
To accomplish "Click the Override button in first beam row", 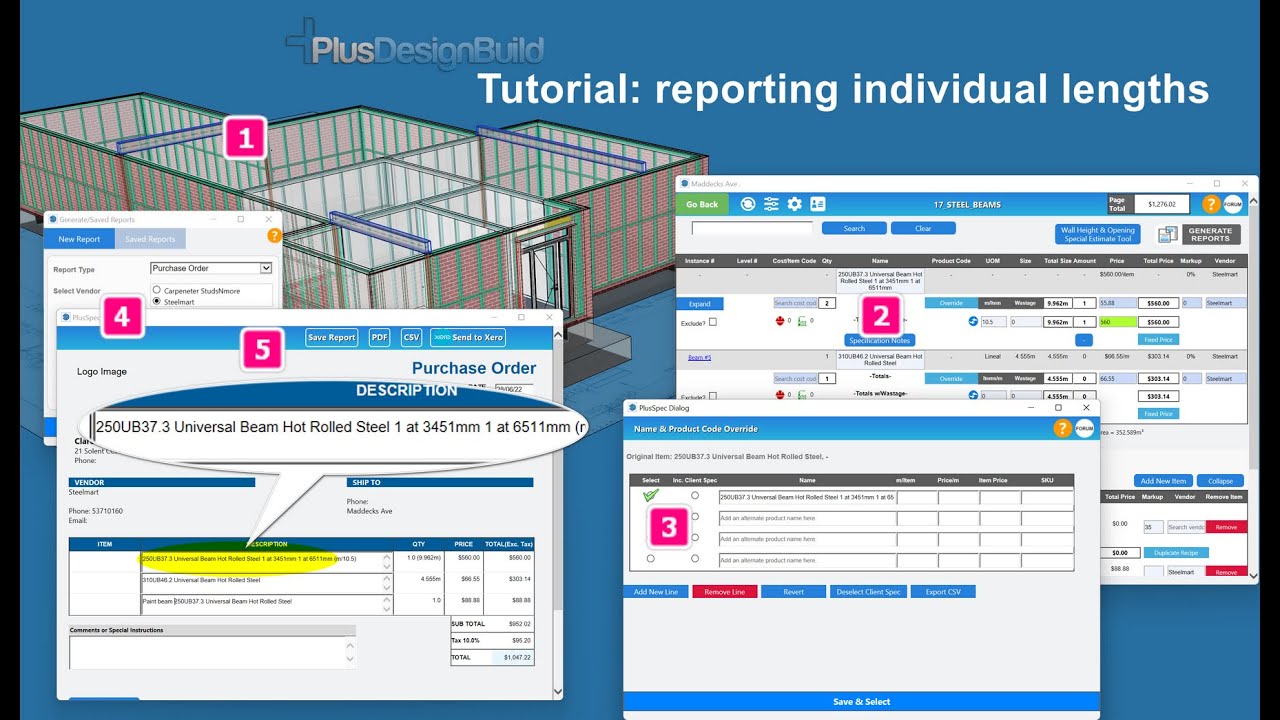I will point(950,303).
